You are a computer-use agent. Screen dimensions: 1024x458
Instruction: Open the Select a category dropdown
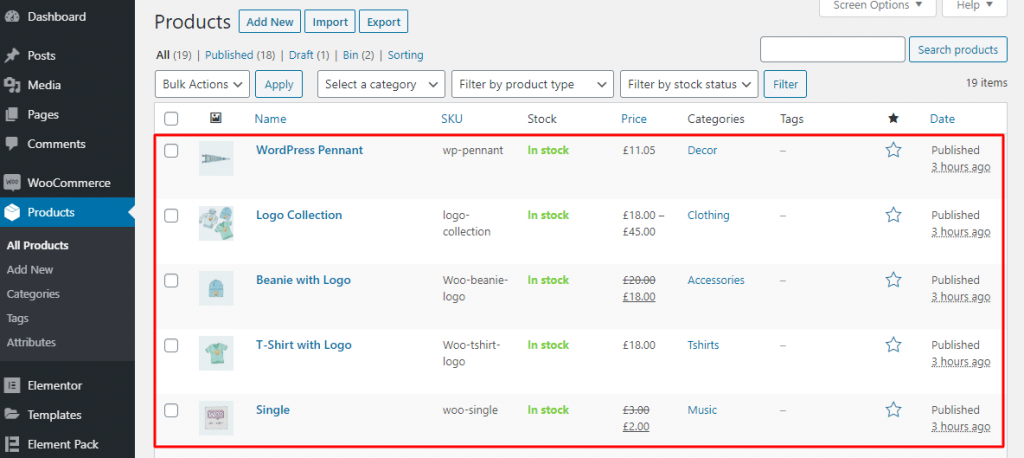pos(381,85)
